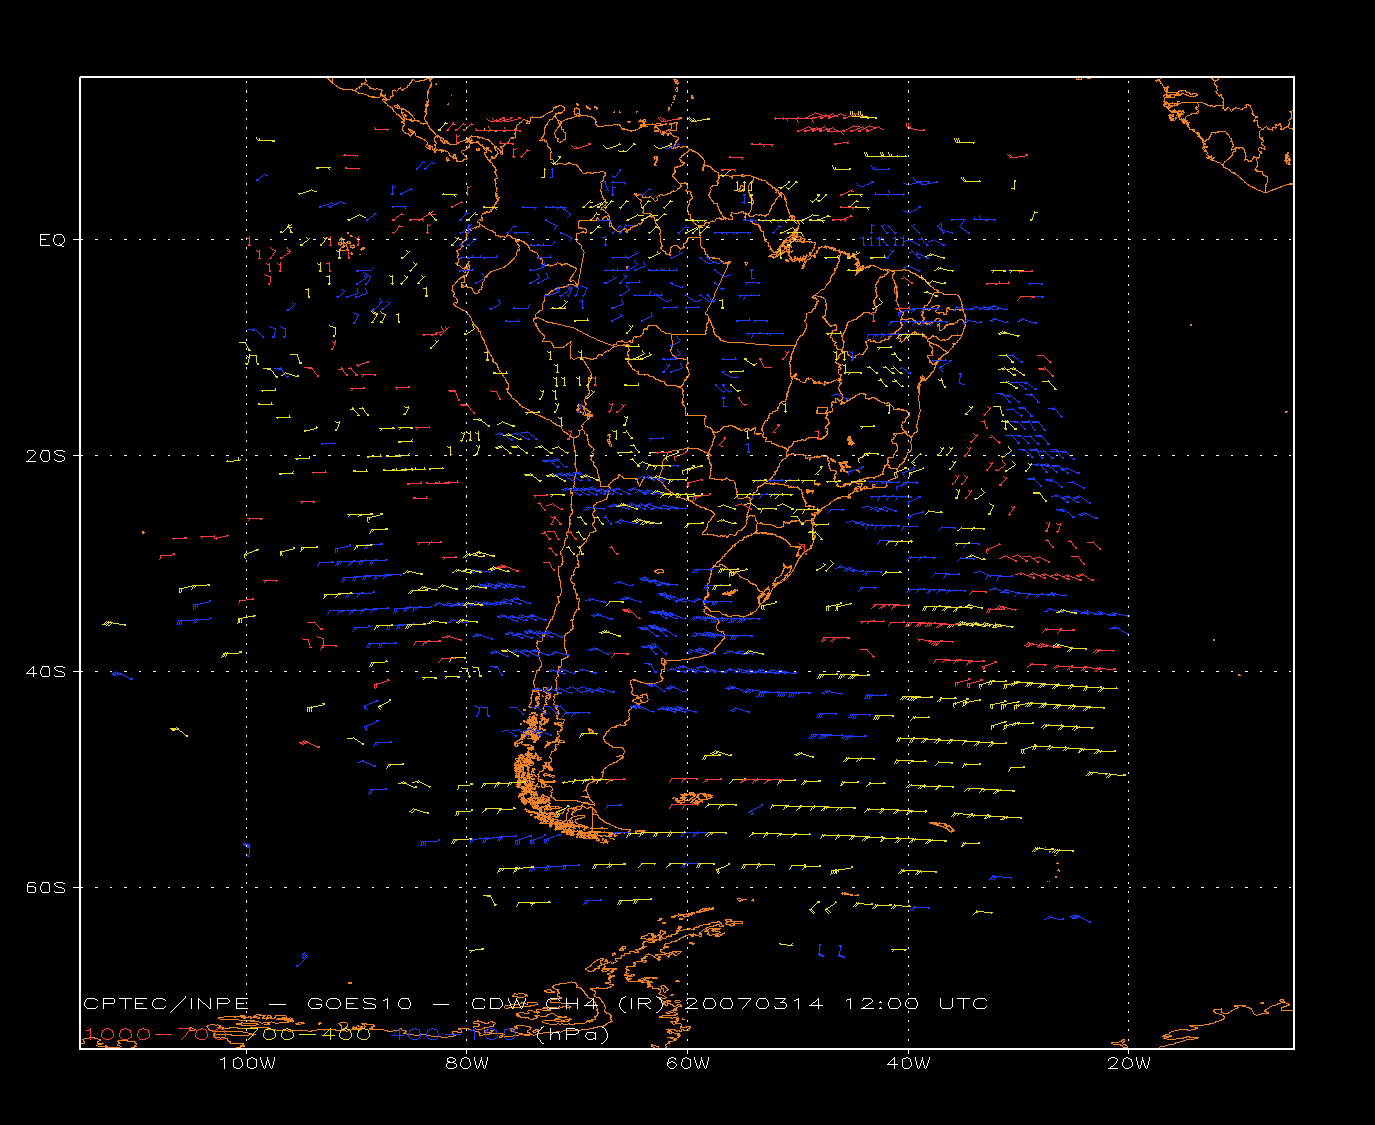This screenshot has width=1375, height=1125.
Task: Click the 60W longitude label
Action: click(688, 1063)
